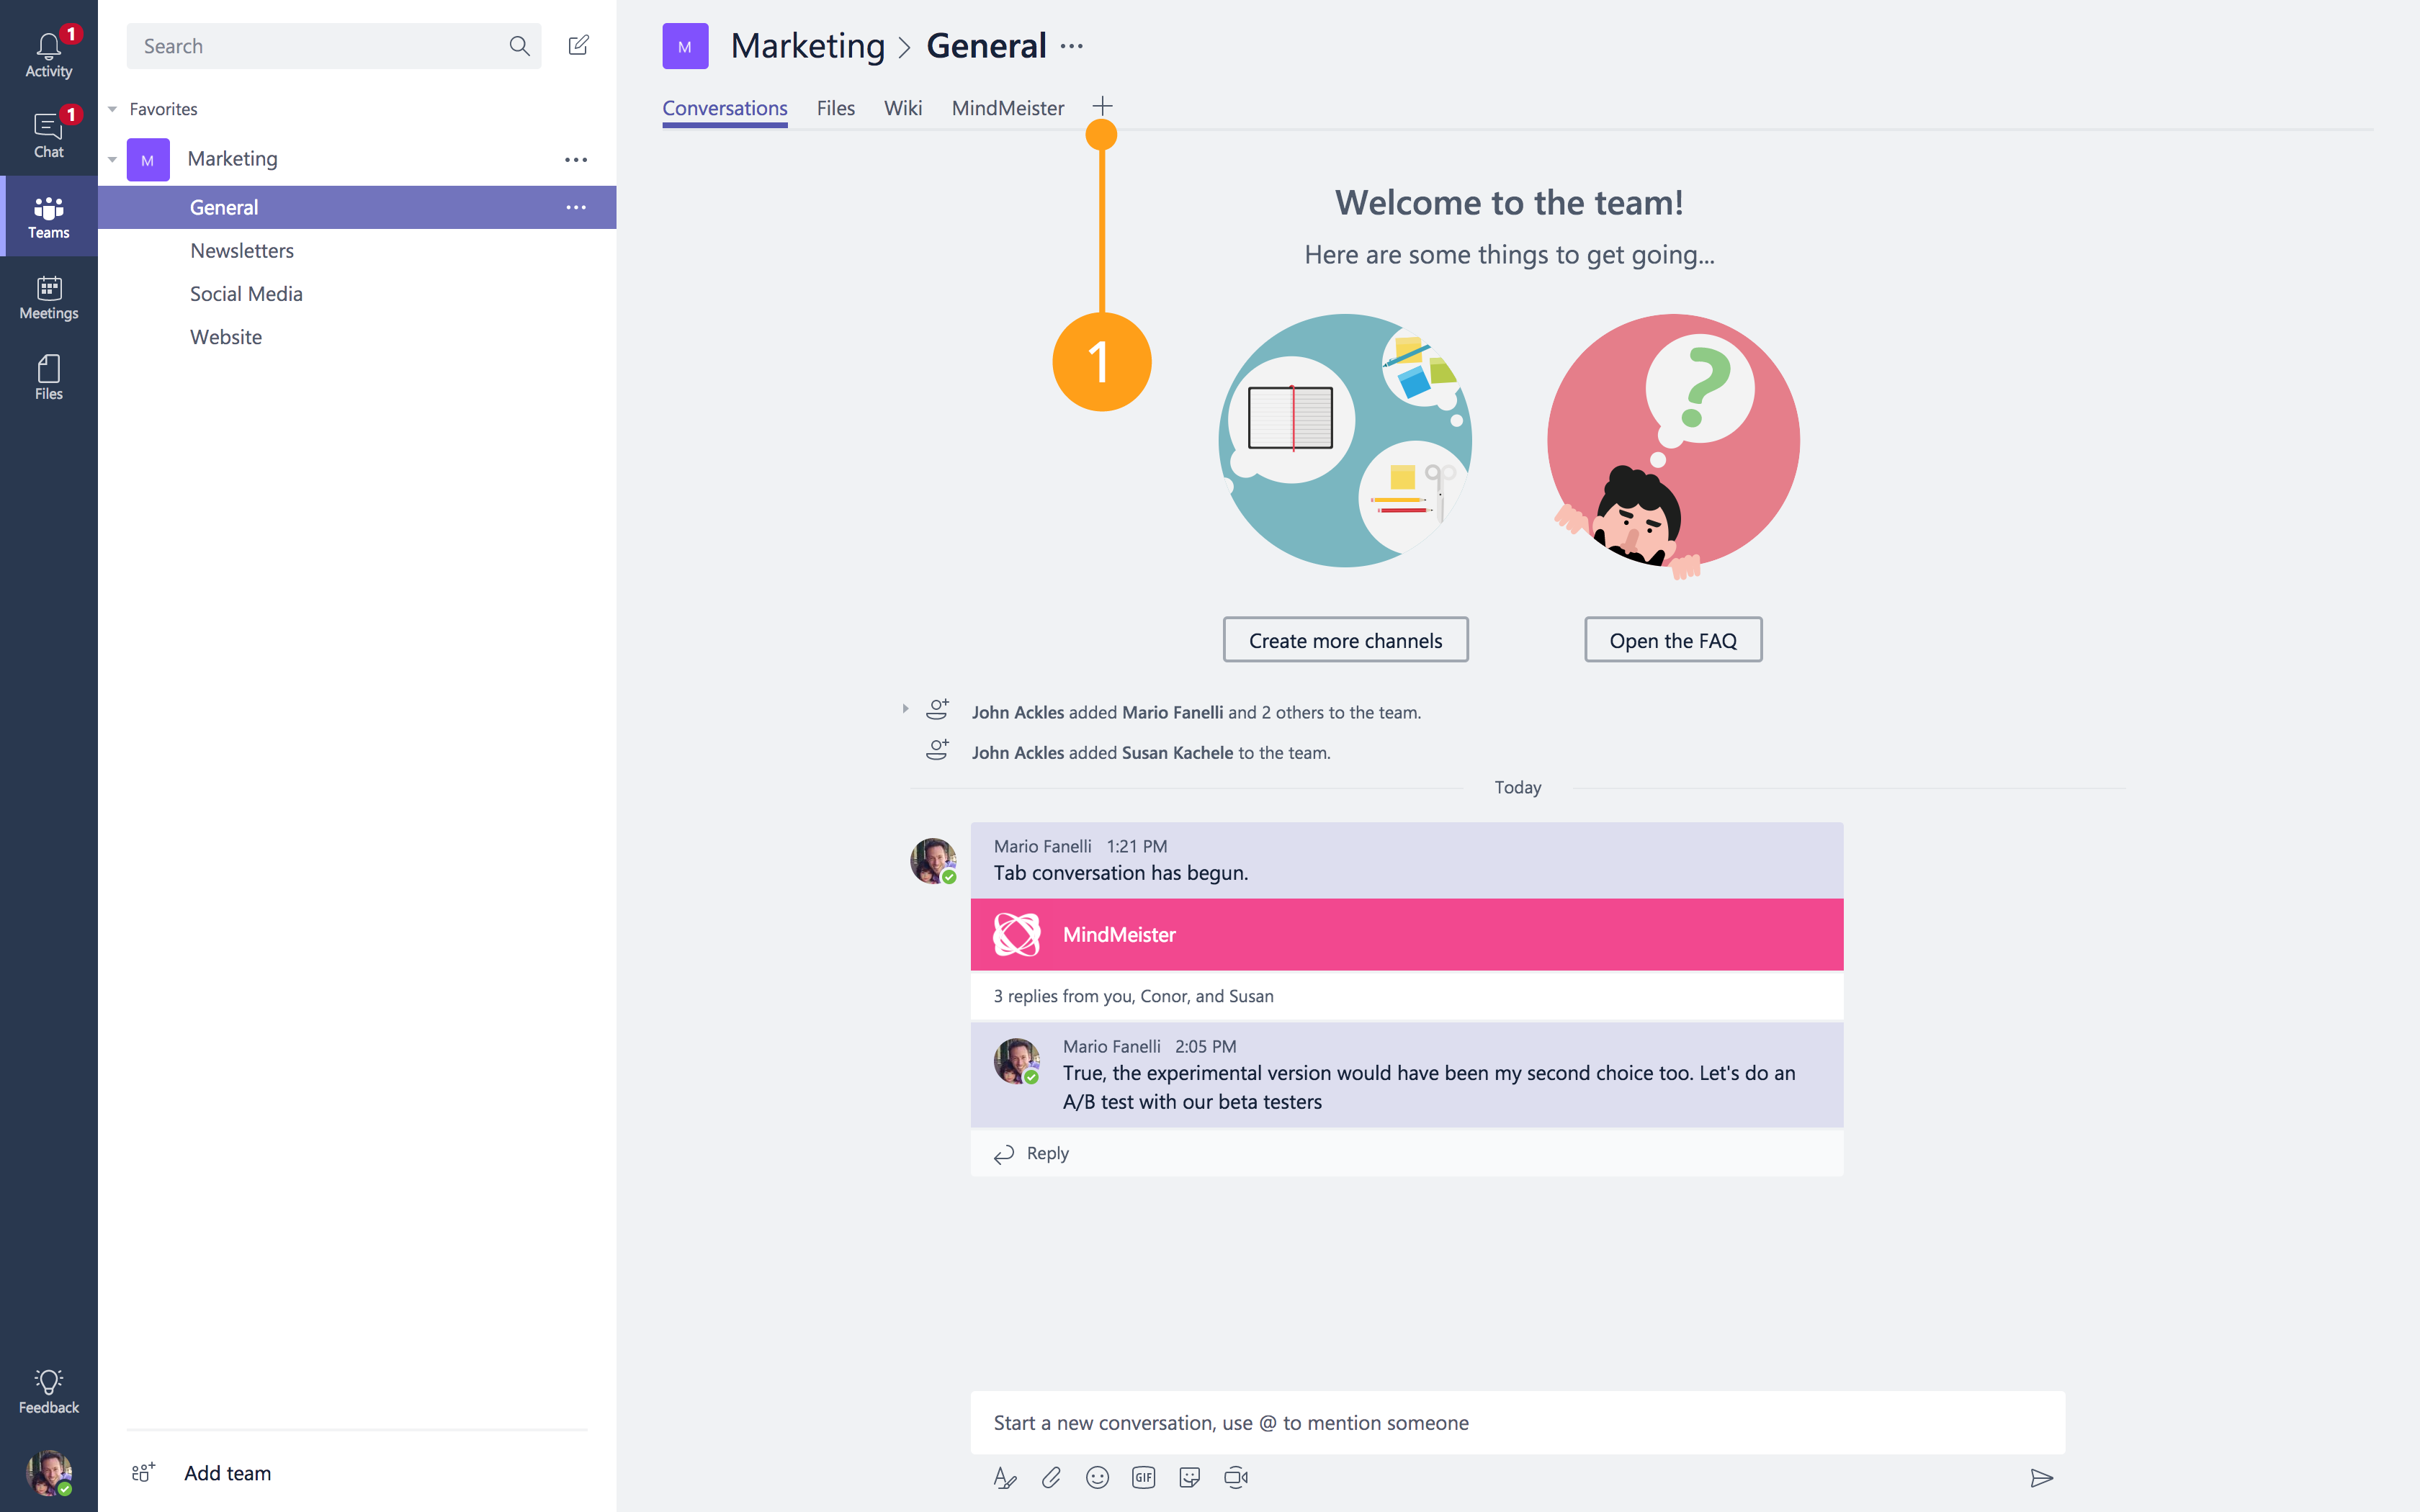The image size is (2420, 1512).
Task: Click the compose new message icon
Action: pyautogui.click(x=578, y=43)
